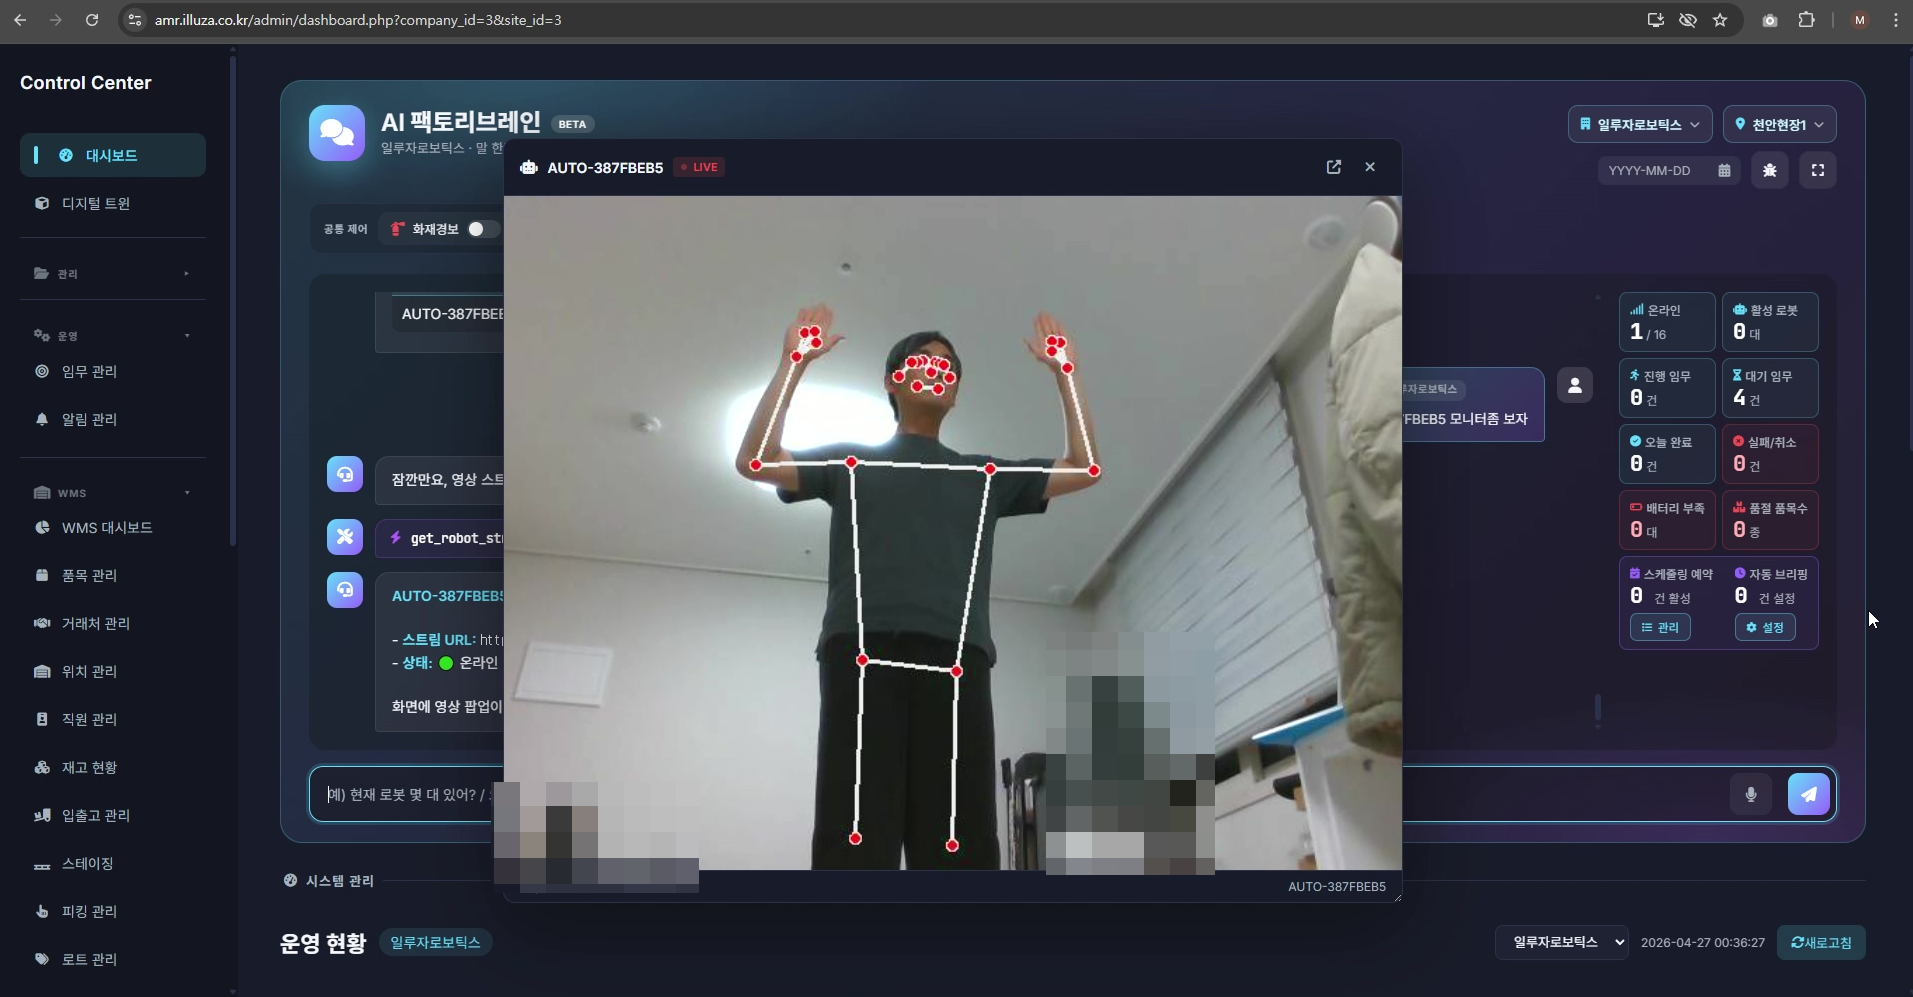This screenshot has width=1913, height=997.
Task: Enter fullscreen view via expand icon
Action: (x=1819, y=170)
